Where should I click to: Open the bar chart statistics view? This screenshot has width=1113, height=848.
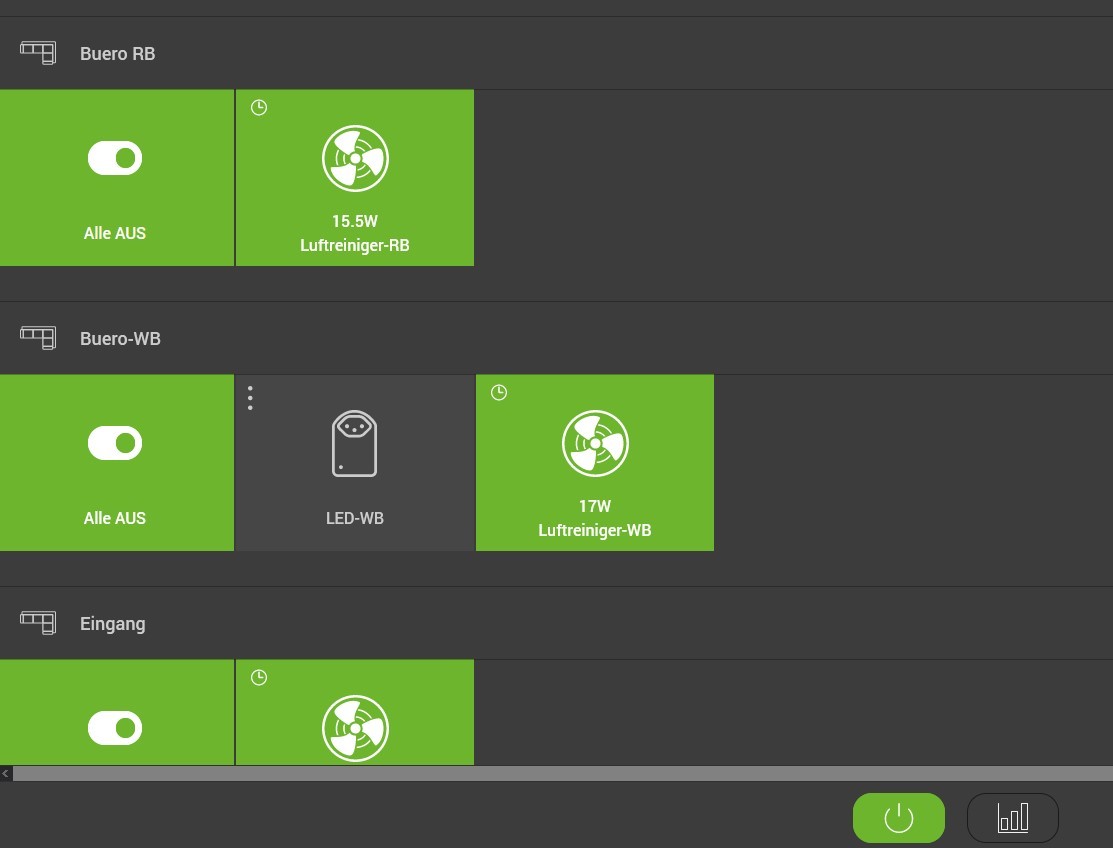tap(1012, 818)
